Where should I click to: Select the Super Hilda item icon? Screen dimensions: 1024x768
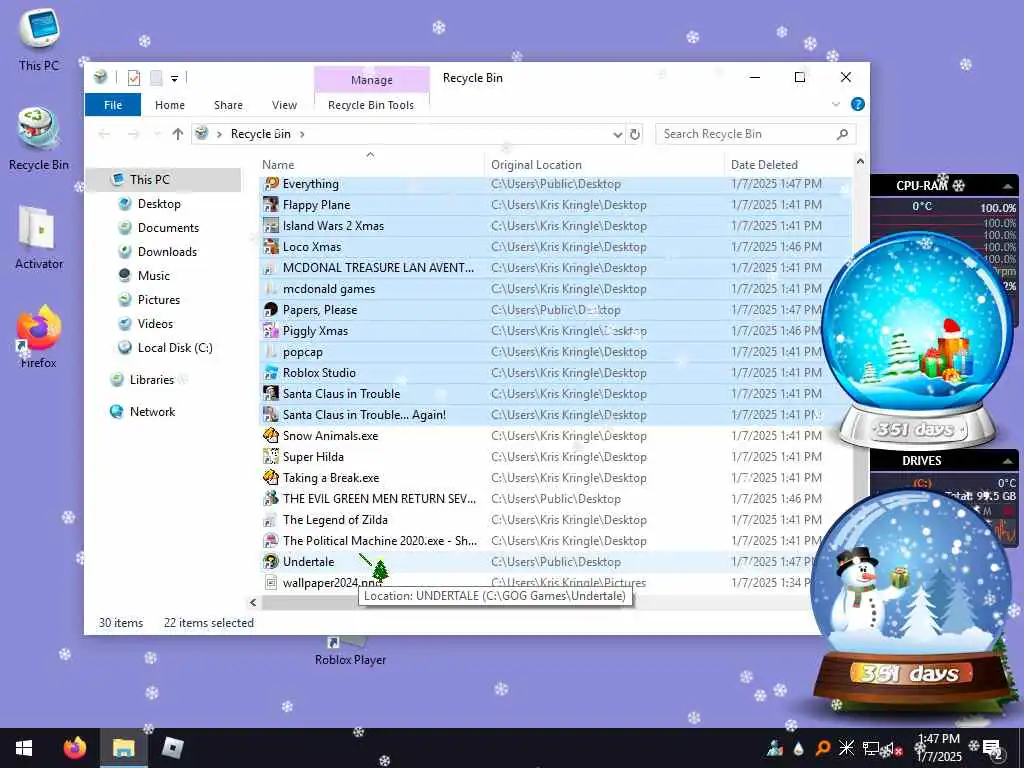[271, 456]
